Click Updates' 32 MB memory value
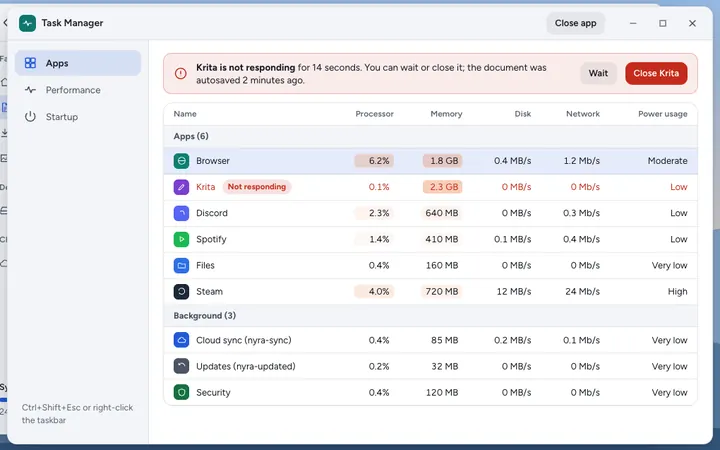Screen dimensions: 720x450 click(444, 366)
